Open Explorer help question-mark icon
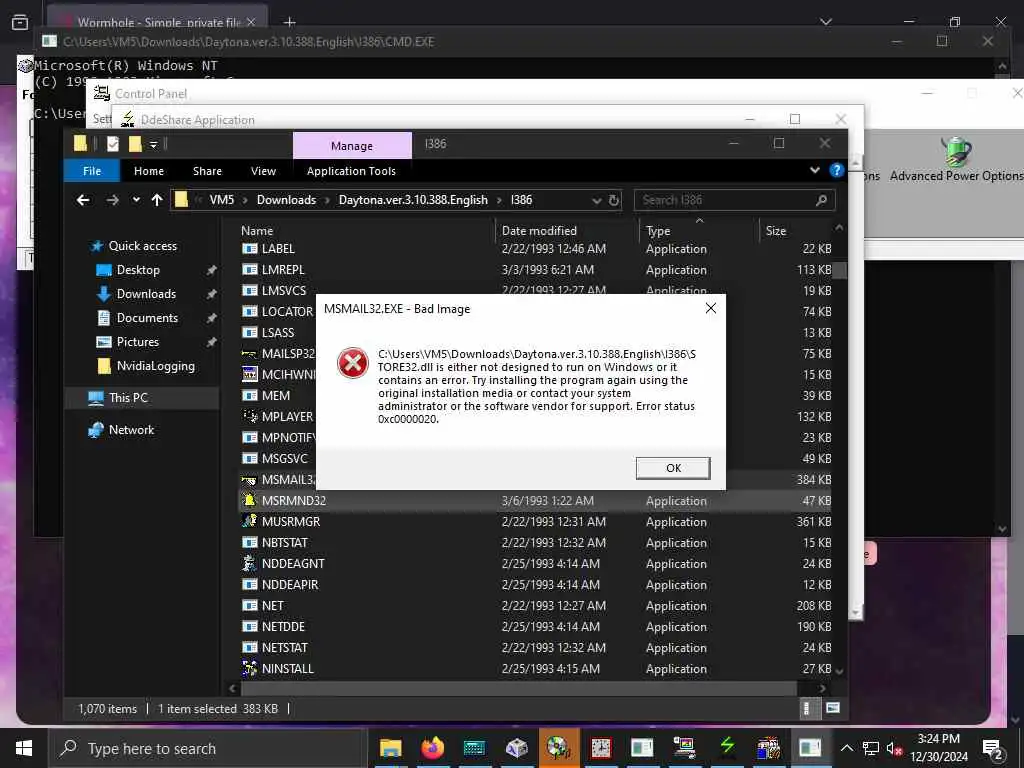This screenshot has width=1024, height=768. click(x=836, y=170)
